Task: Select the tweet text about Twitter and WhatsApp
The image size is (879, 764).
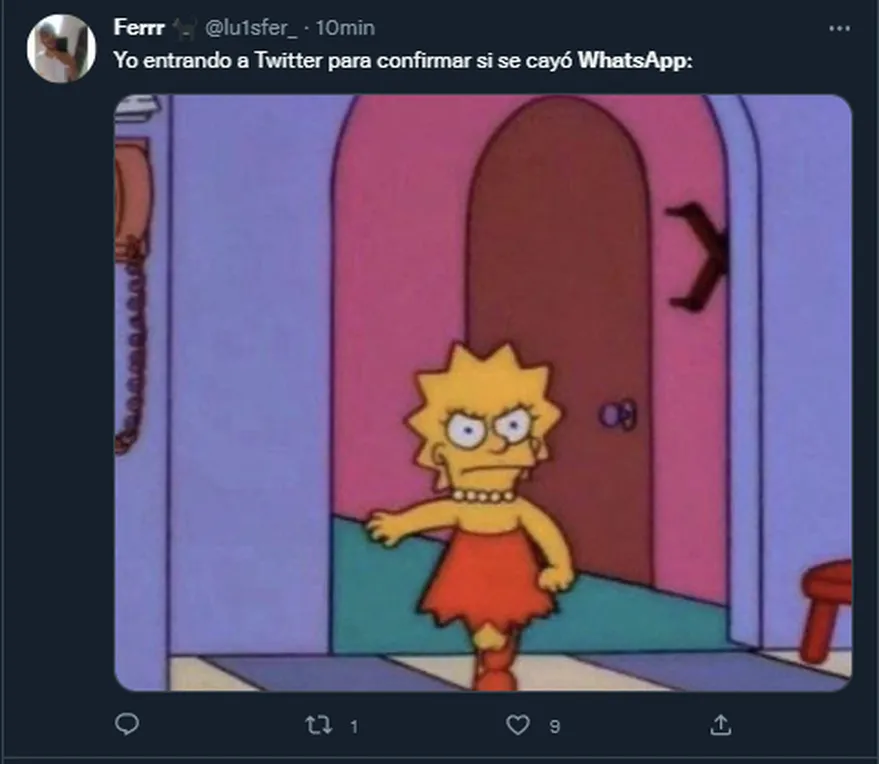Action: click(403, 61)
